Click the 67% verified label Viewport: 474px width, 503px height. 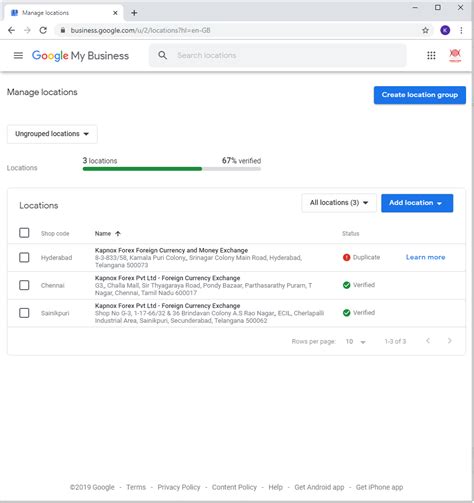pos(241,161)
